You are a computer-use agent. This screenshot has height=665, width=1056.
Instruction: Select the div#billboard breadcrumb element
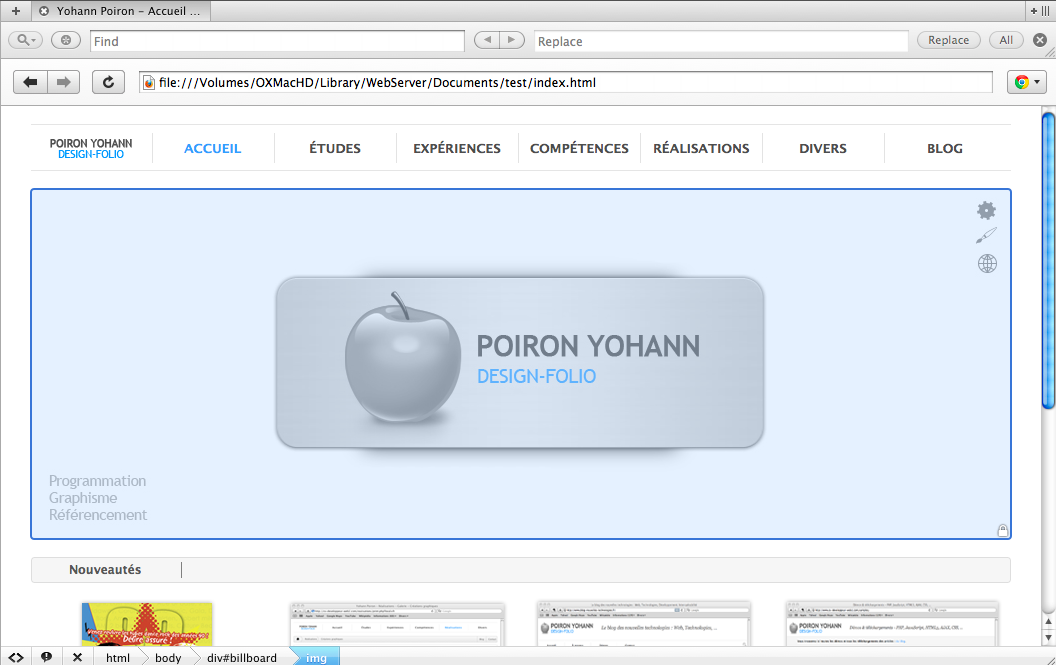click(x=241, y=657)
